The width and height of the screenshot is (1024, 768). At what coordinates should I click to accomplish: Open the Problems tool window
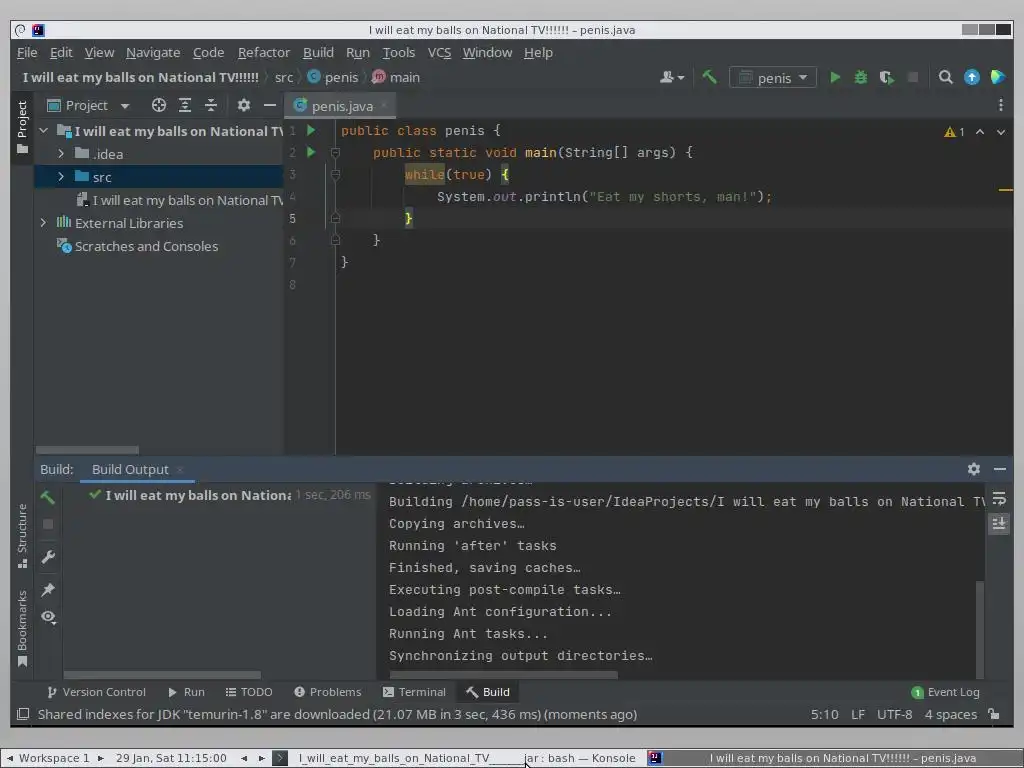point(327,692)
